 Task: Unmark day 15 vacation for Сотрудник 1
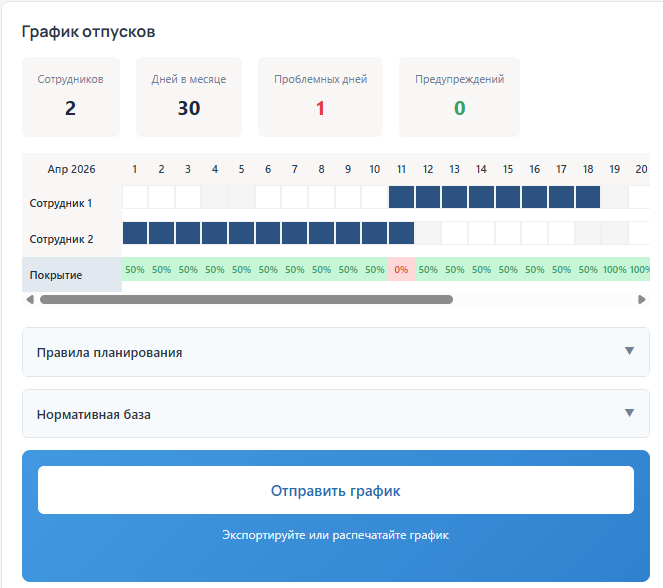coord(508,197)
